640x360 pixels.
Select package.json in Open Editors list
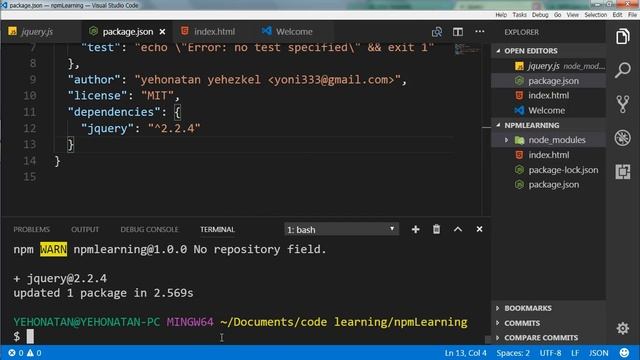tap(549, 81)
